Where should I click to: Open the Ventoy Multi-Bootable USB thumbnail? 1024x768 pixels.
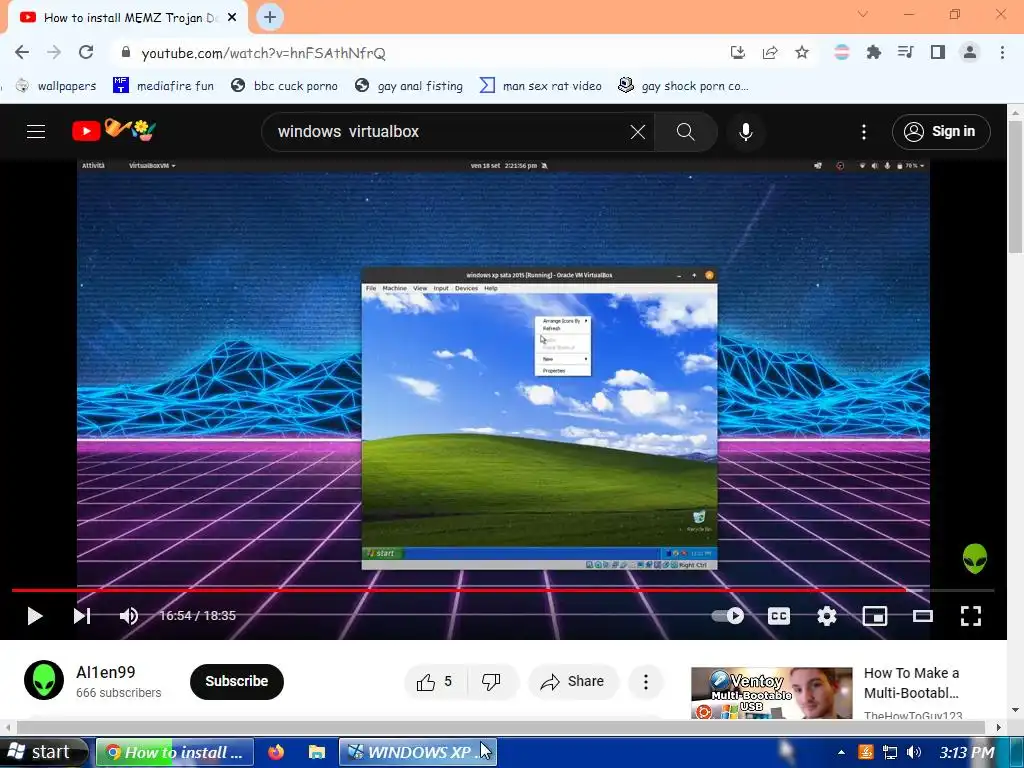pos(771,693)
